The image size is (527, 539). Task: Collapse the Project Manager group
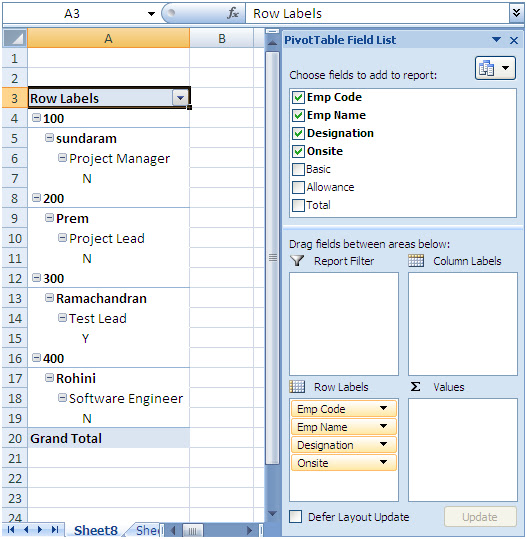pyautogui.click(x=62, y=158)
